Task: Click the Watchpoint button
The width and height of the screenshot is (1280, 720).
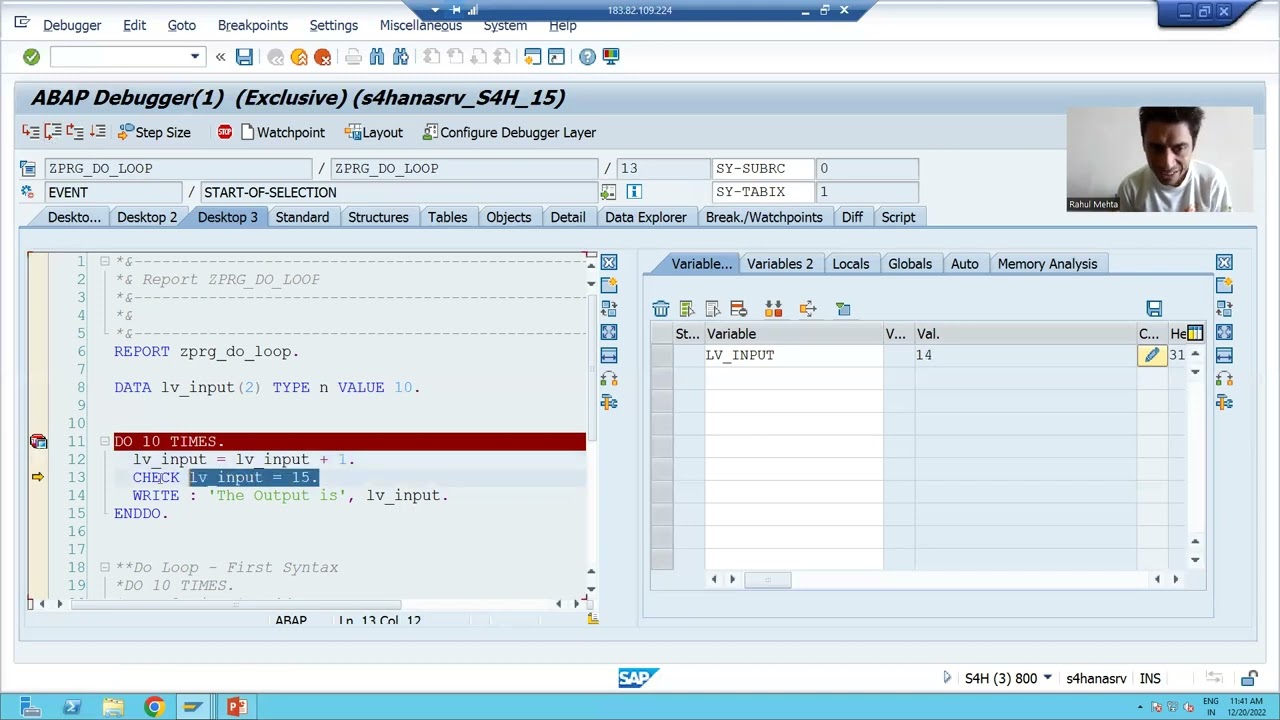Action: (x=282, y=132)
